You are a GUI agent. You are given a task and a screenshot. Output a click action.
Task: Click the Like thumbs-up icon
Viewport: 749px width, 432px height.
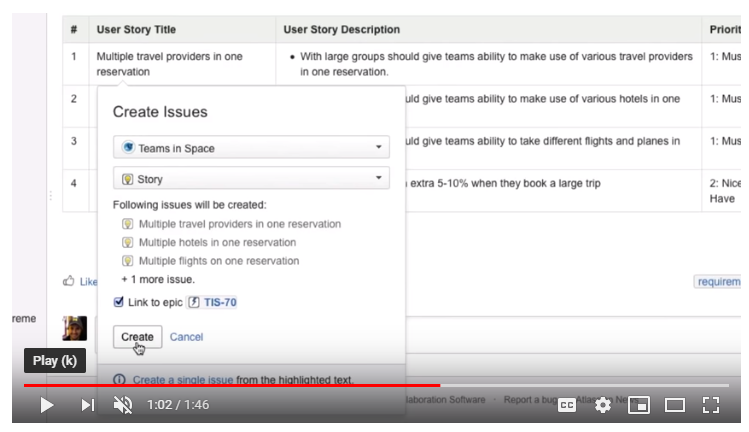click(x=68, y=281)
